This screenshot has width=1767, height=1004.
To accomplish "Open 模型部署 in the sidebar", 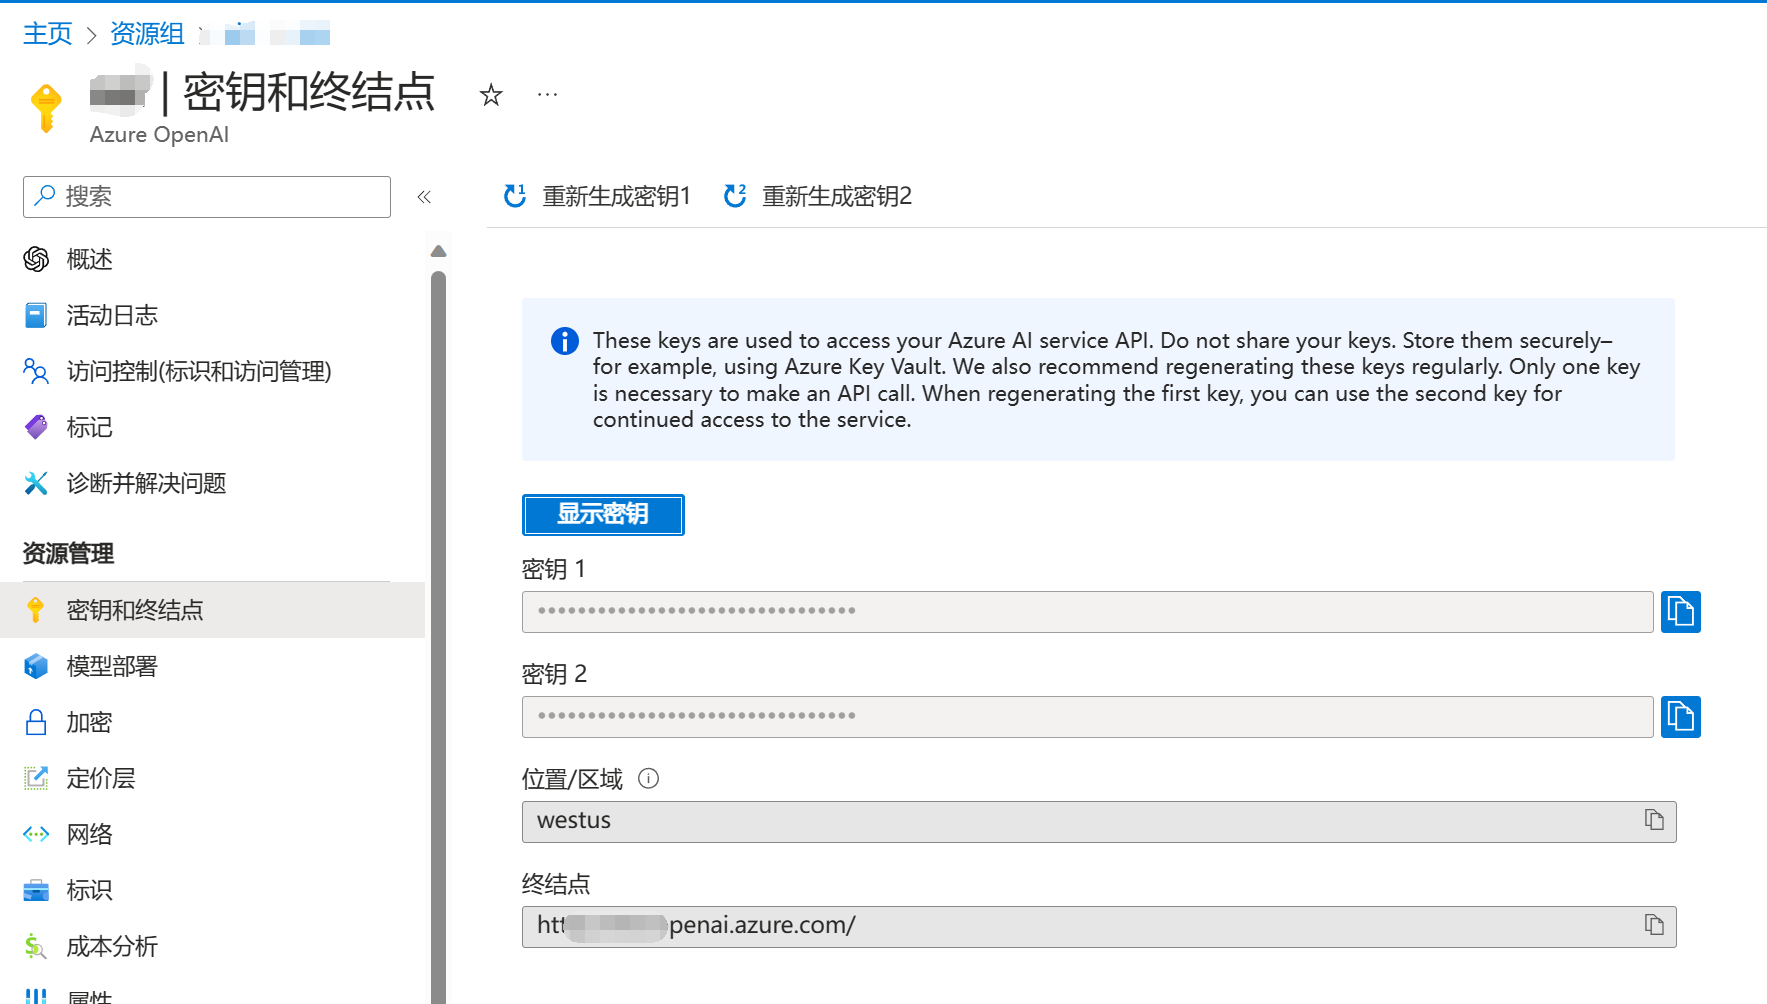I will 212,666.
